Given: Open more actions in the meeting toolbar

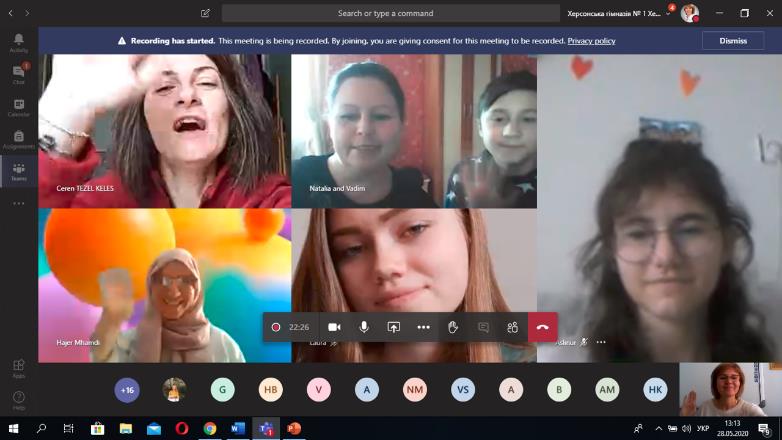Looking at the screenshot, I should (423, 327).
